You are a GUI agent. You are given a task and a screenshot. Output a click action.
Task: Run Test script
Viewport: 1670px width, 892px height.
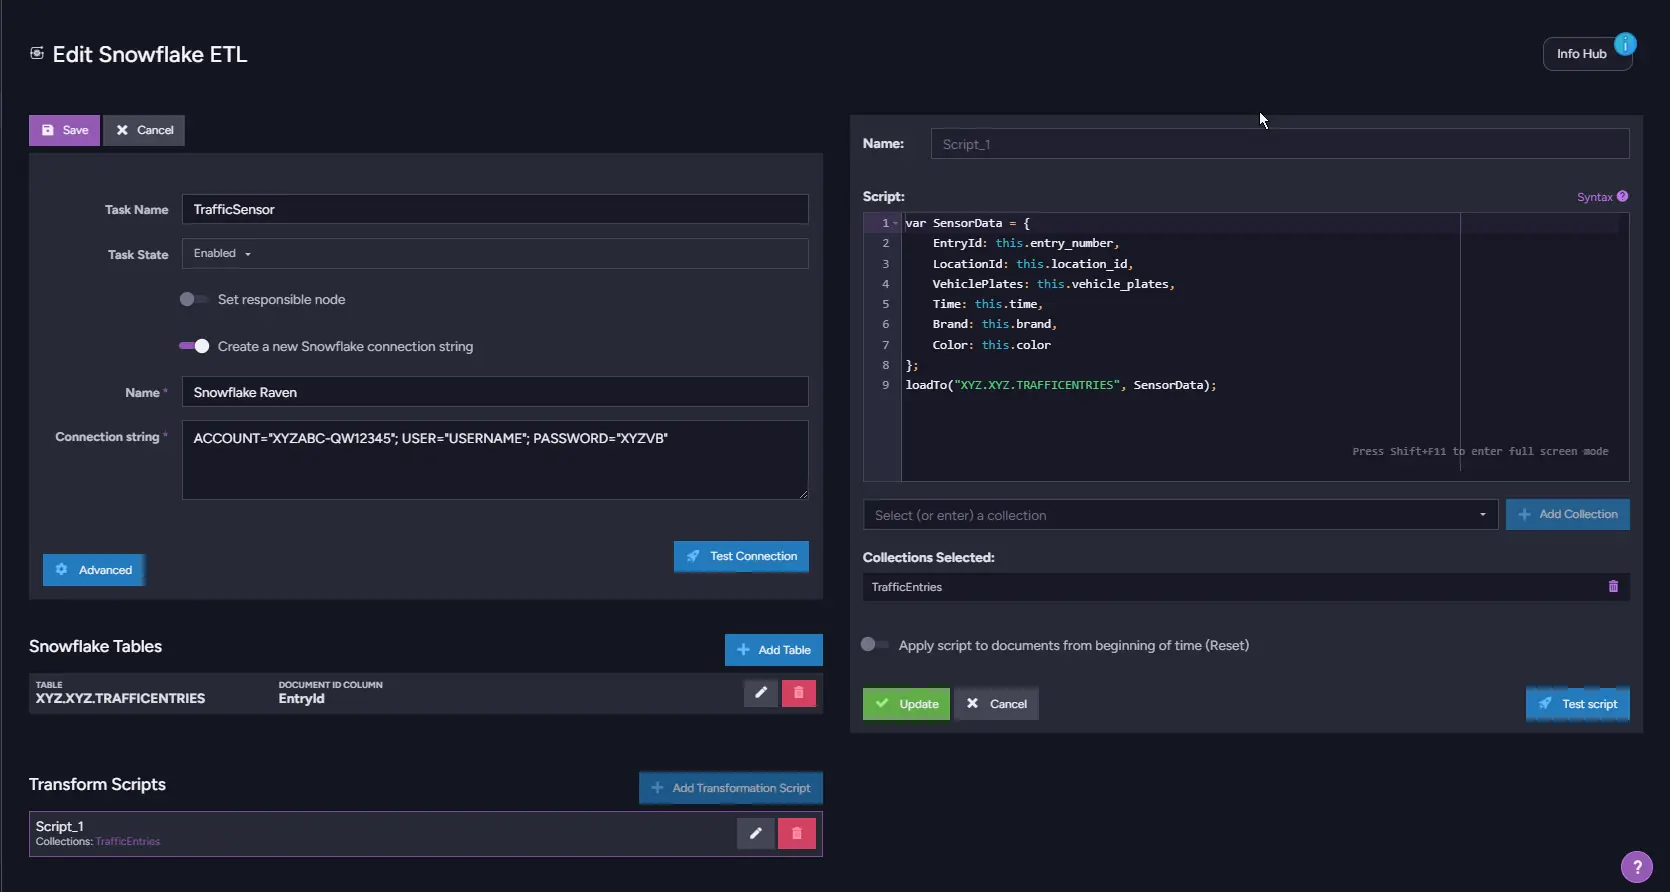coord(1578,704)
